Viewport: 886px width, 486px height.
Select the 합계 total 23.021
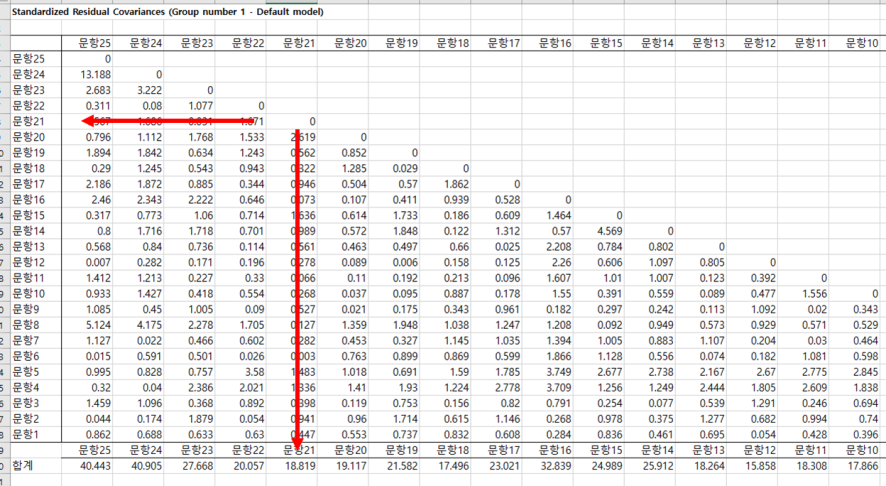click(505, 466)
